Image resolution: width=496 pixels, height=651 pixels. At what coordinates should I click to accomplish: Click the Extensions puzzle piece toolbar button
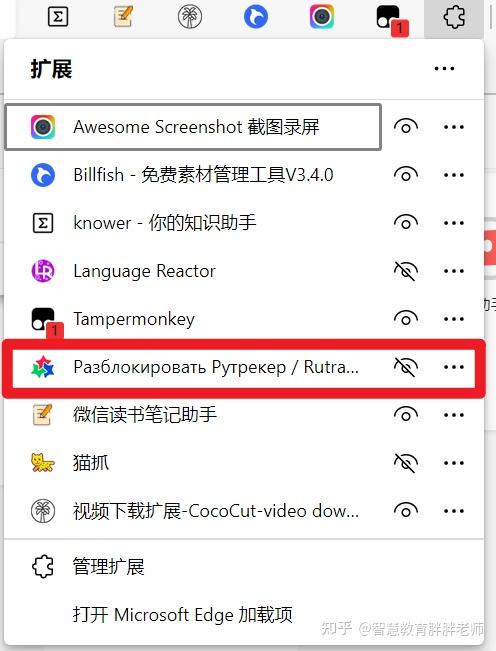point(454,17)
